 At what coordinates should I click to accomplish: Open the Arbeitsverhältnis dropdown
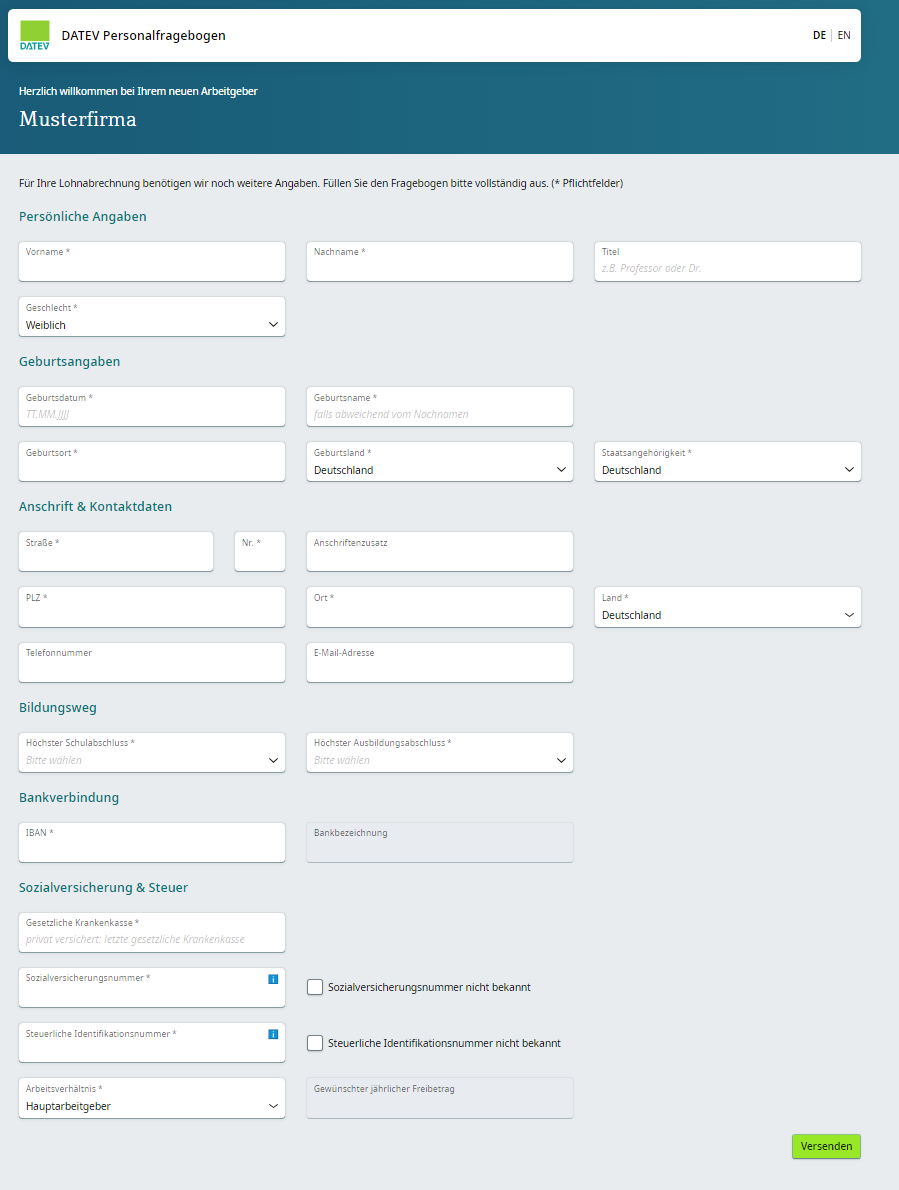click(x=152, y=1098)
